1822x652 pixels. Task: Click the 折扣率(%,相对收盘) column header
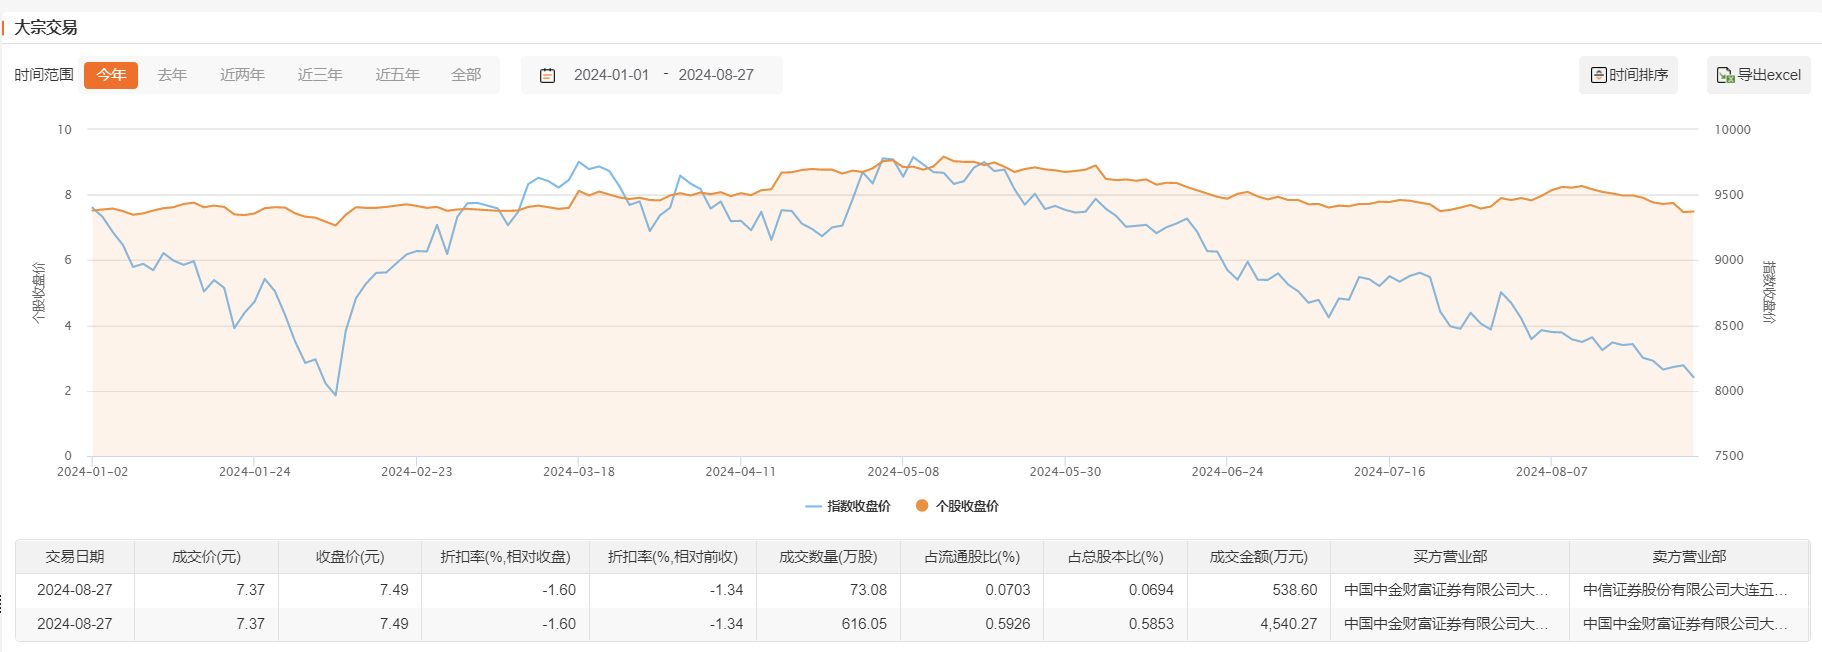pos(505,557)
